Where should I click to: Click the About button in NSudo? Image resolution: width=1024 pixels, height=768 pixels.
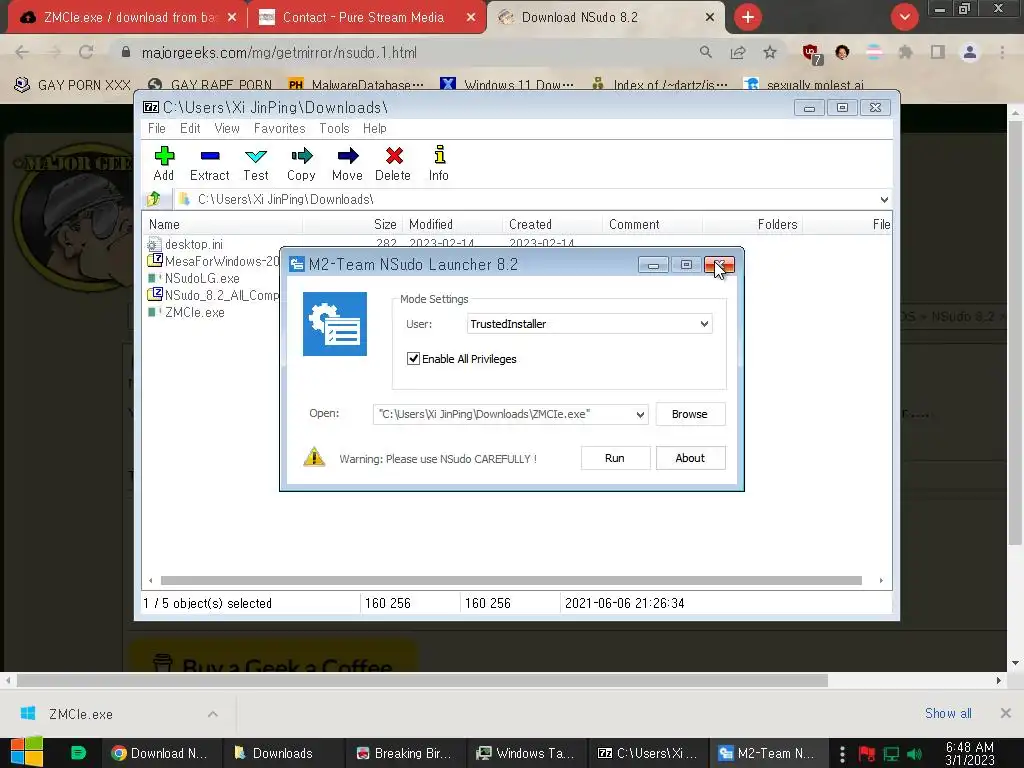690,458
